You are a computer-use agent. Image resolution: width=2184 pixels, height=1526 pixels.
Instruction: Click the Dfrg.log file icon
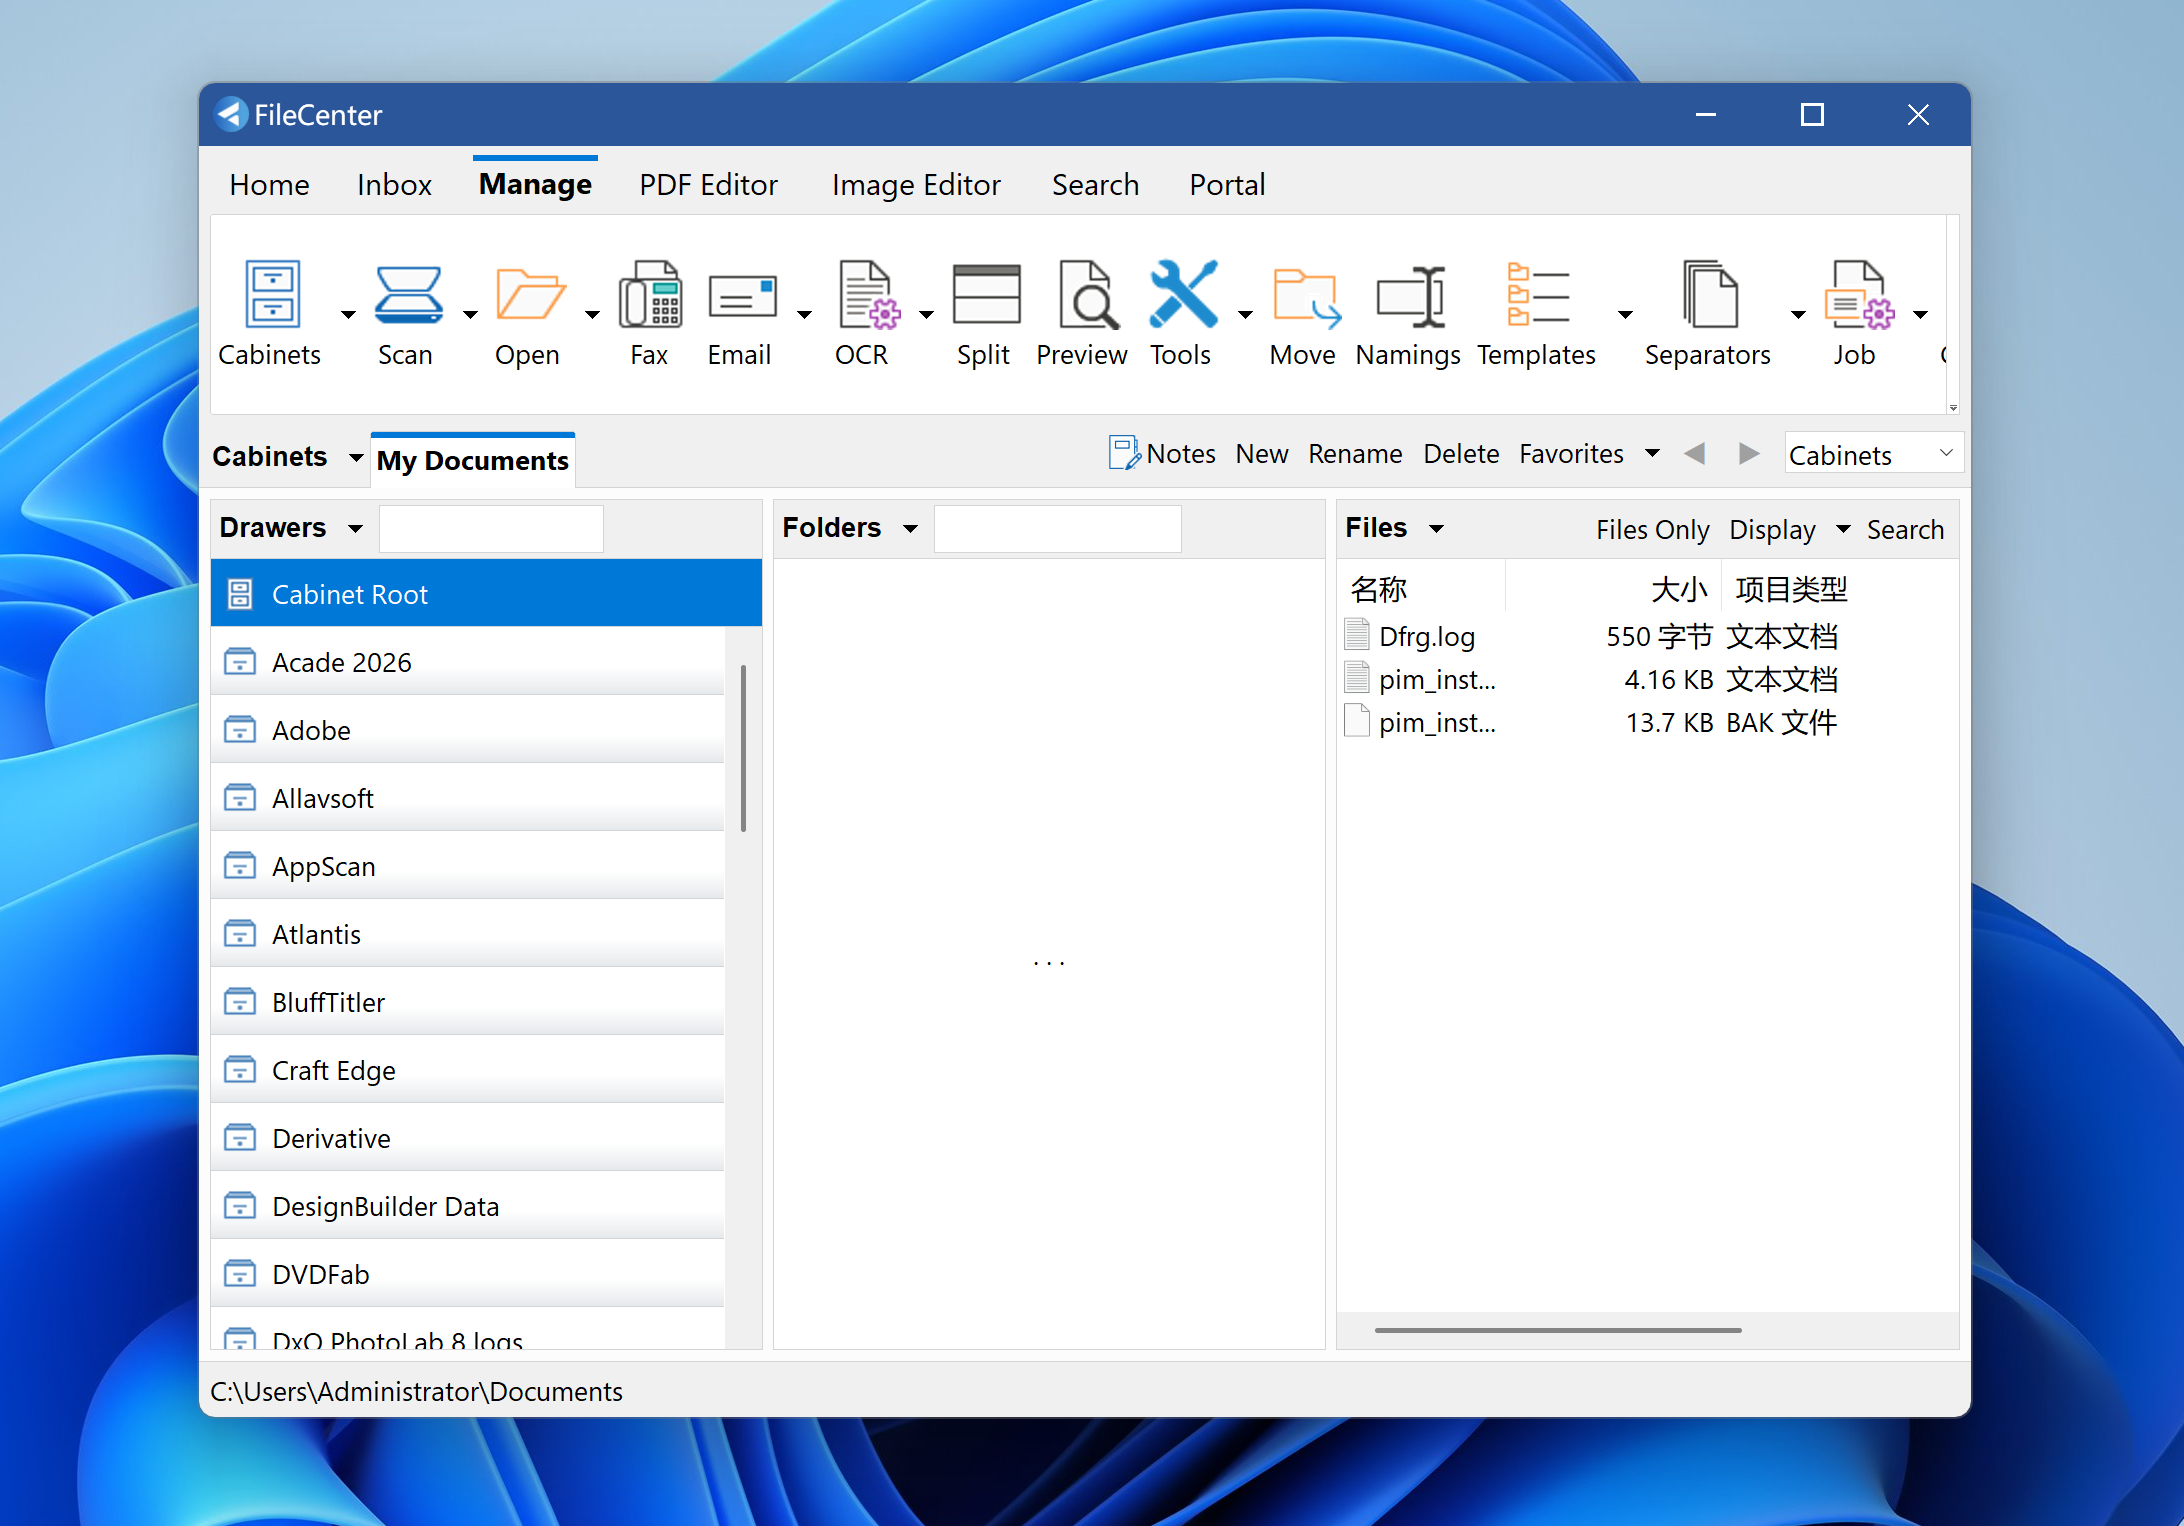point(1357,636)
